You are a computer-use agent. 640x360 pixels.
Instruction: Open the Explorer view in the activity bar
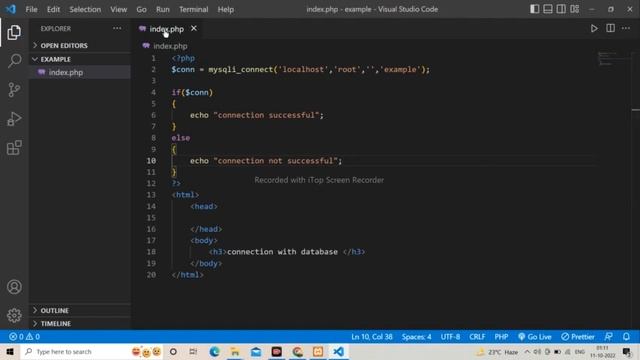point(14,32)
